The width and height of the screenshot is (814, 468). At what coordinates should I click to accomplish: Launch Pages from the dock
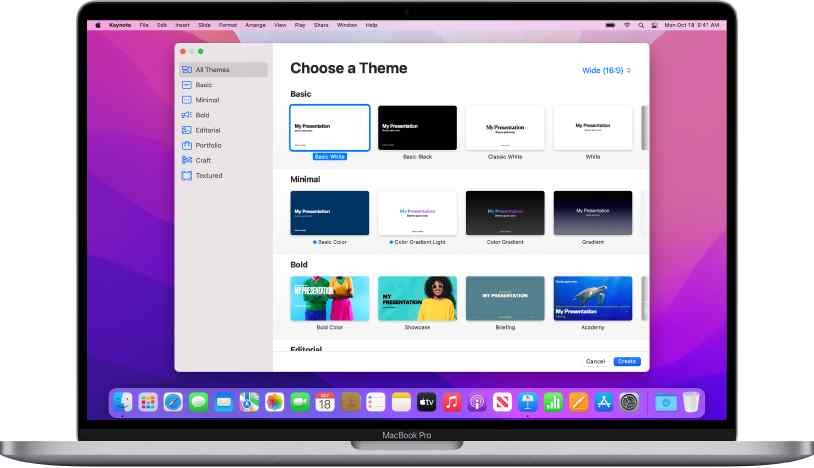click(578, 402)
